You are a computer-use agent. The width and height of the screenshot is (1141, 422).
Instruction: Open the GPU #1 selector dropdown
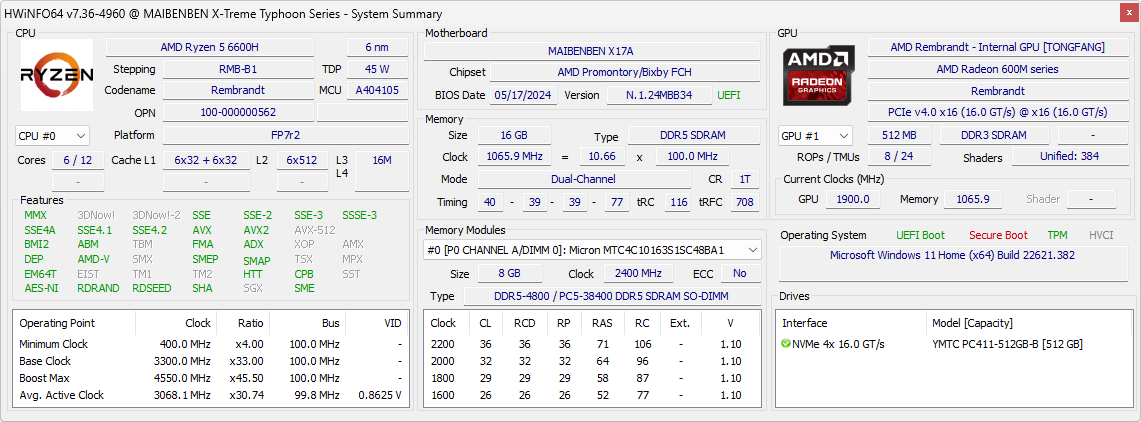[x=816, y=135]
